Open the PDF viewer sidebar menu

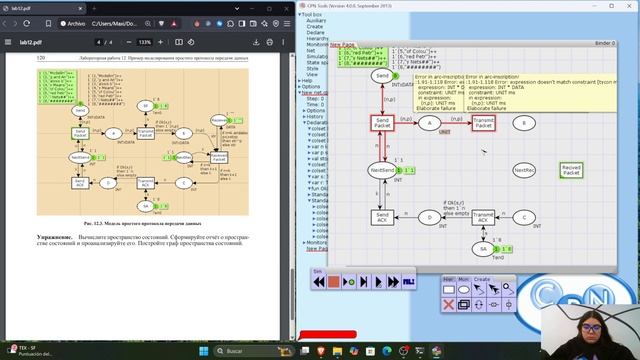pos(8,42)
